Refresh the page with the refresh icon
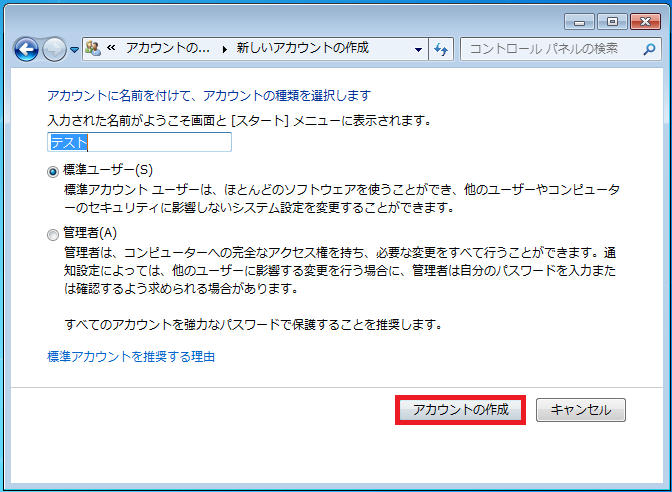This screenshot has height=492, width=672. pyautogui.click(x=441, y=49)
